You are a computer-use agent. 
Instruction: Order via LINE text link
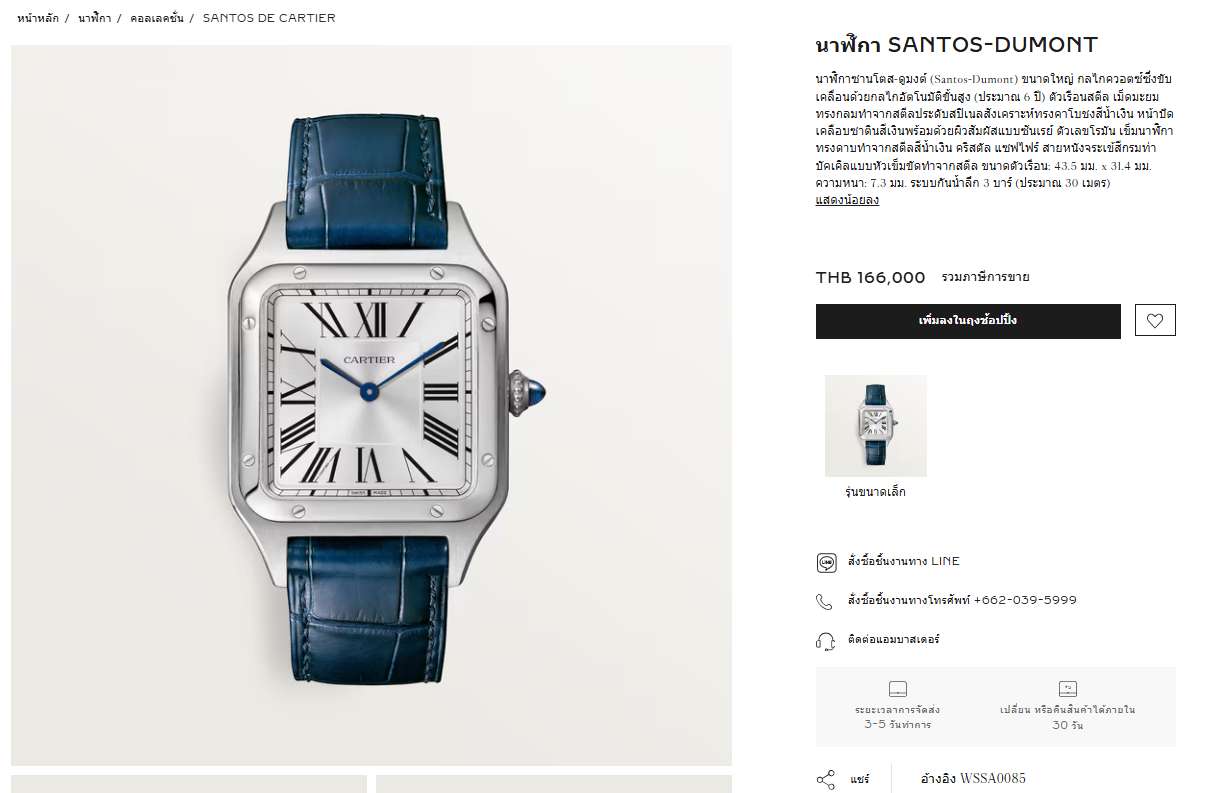[903, 561]
